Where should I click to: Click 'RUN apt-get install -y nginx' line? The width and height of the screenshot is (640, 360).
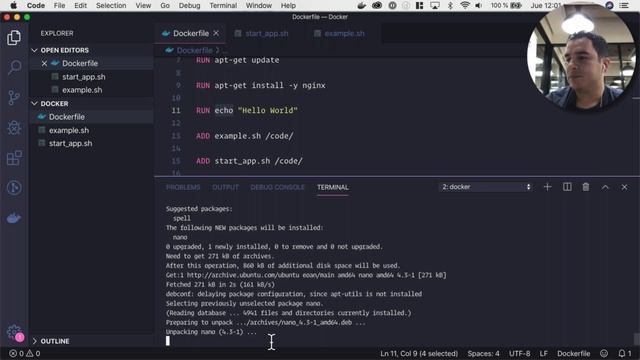tap(260, 85)
